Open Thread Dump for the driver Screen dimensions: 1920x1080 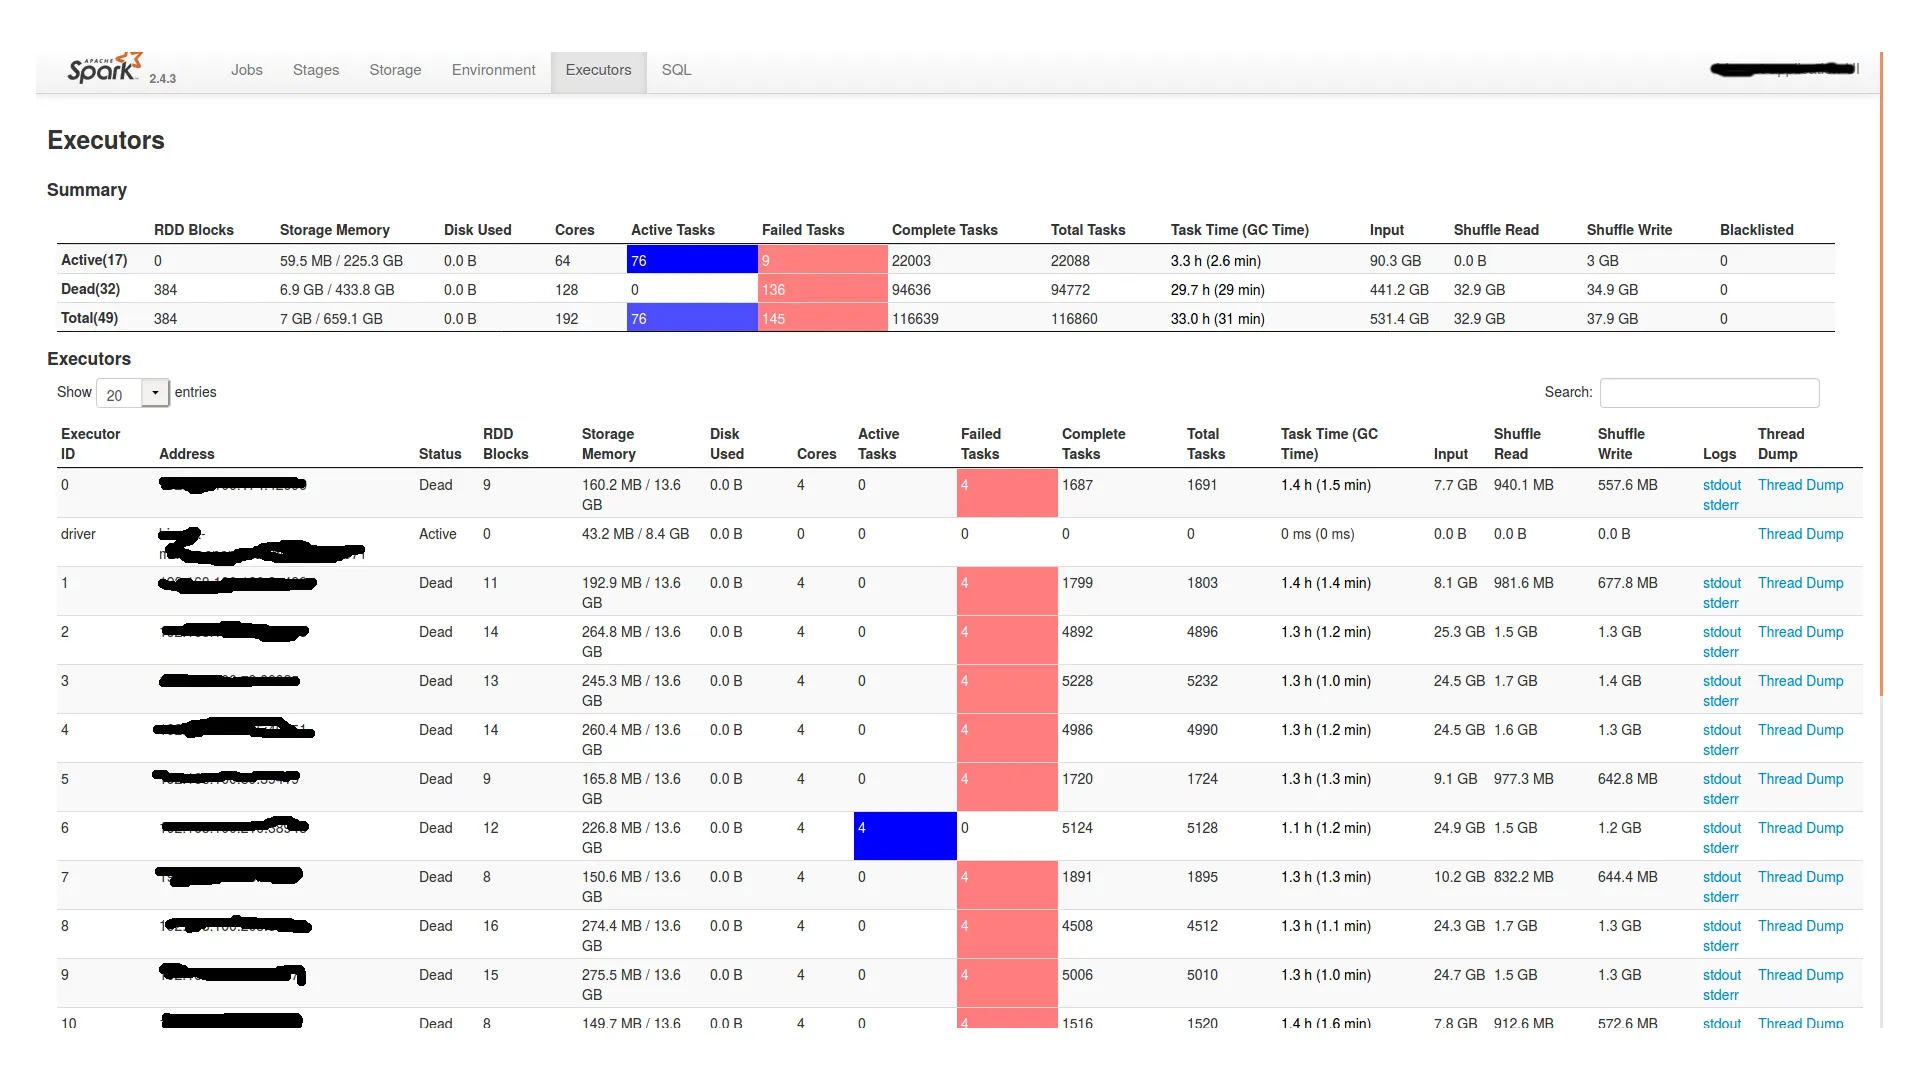pyautogui.click(x=1800, y=534)
